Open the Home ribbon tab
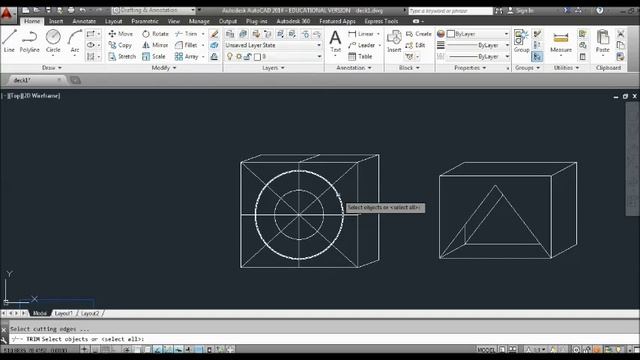Screen dimensions: 640x360 (x=32, y=21)
